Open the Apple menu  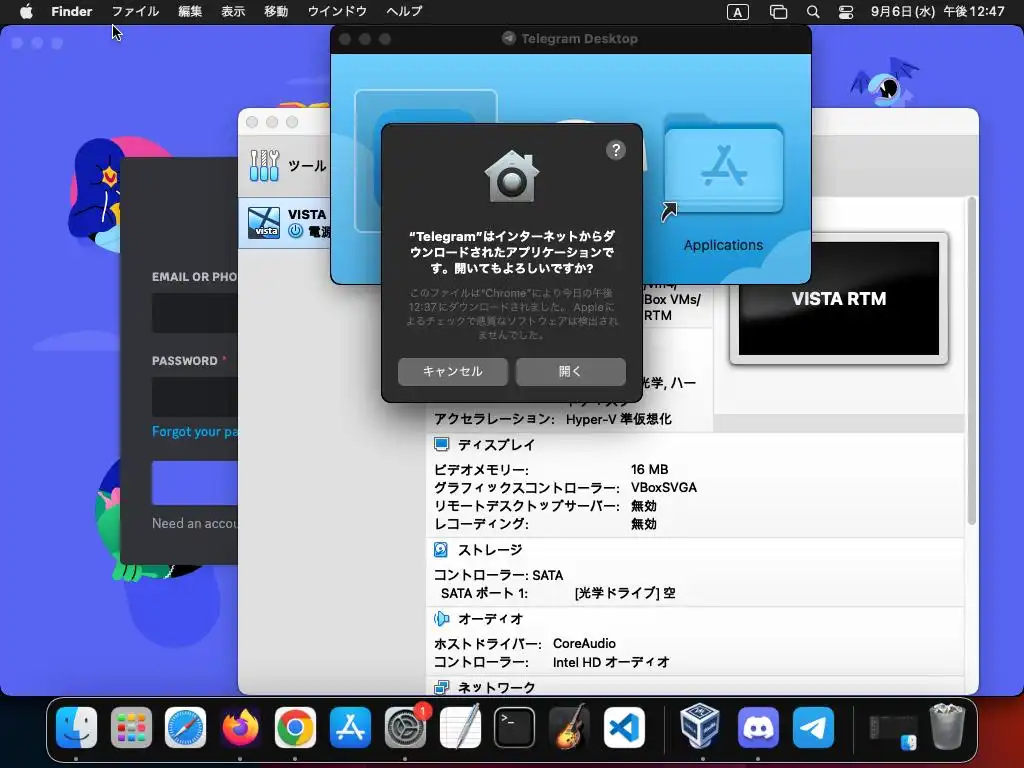click(x=26, y=11)
